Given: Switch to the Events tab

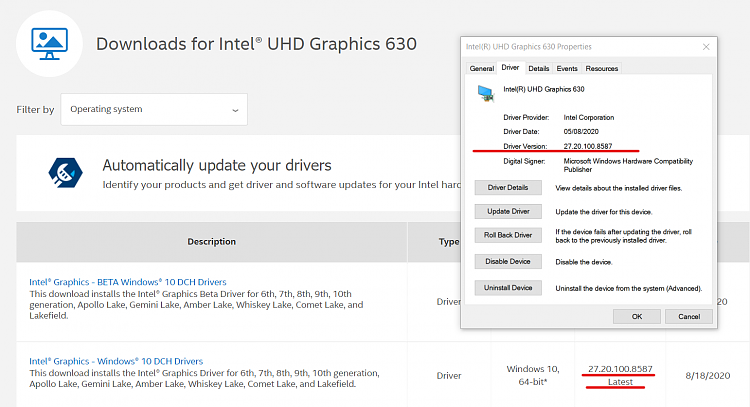Looking at the screenshot, I should coord(567,68).
